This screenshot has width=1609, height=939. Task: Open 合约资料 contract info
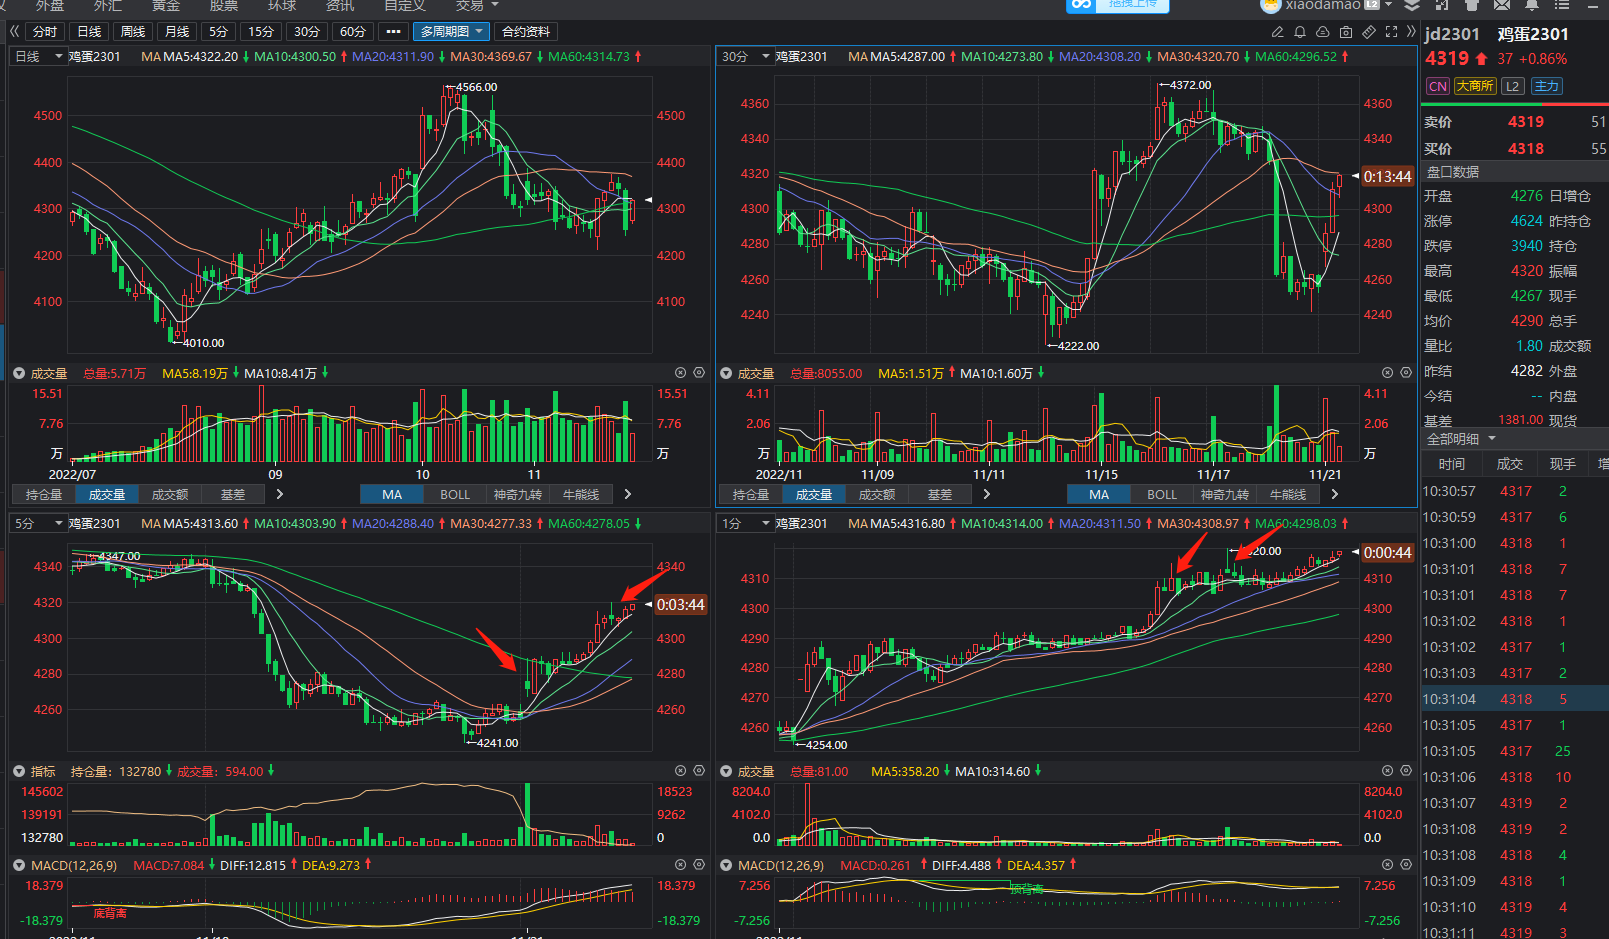click(x=526, y=32)
